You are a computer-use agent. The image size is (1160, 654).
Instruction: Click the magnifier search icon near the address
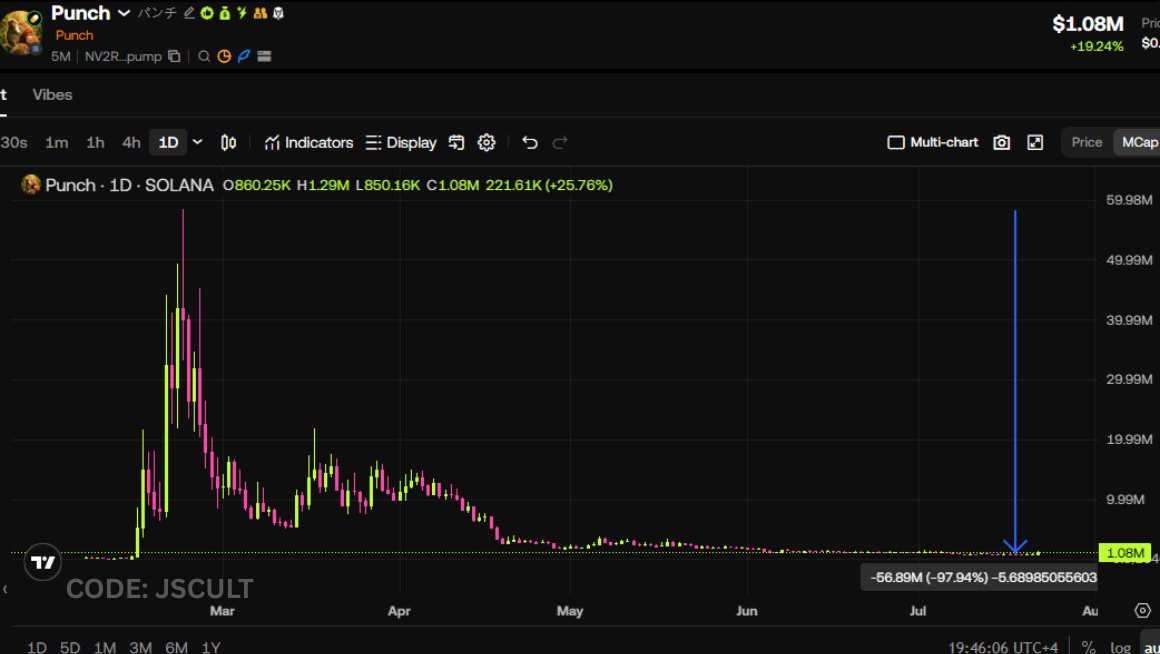point(204,56)
